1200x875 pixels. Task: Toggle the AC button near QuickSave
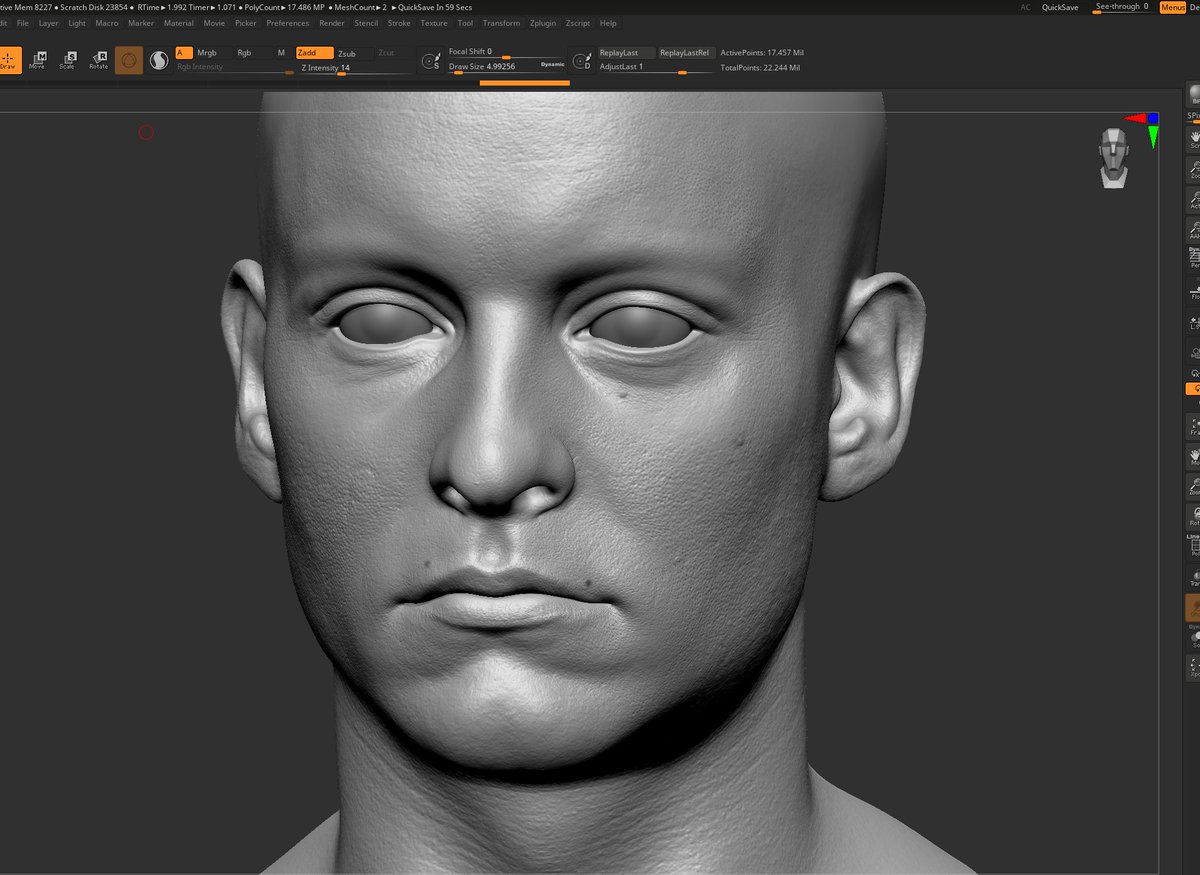coord(1025,7)
